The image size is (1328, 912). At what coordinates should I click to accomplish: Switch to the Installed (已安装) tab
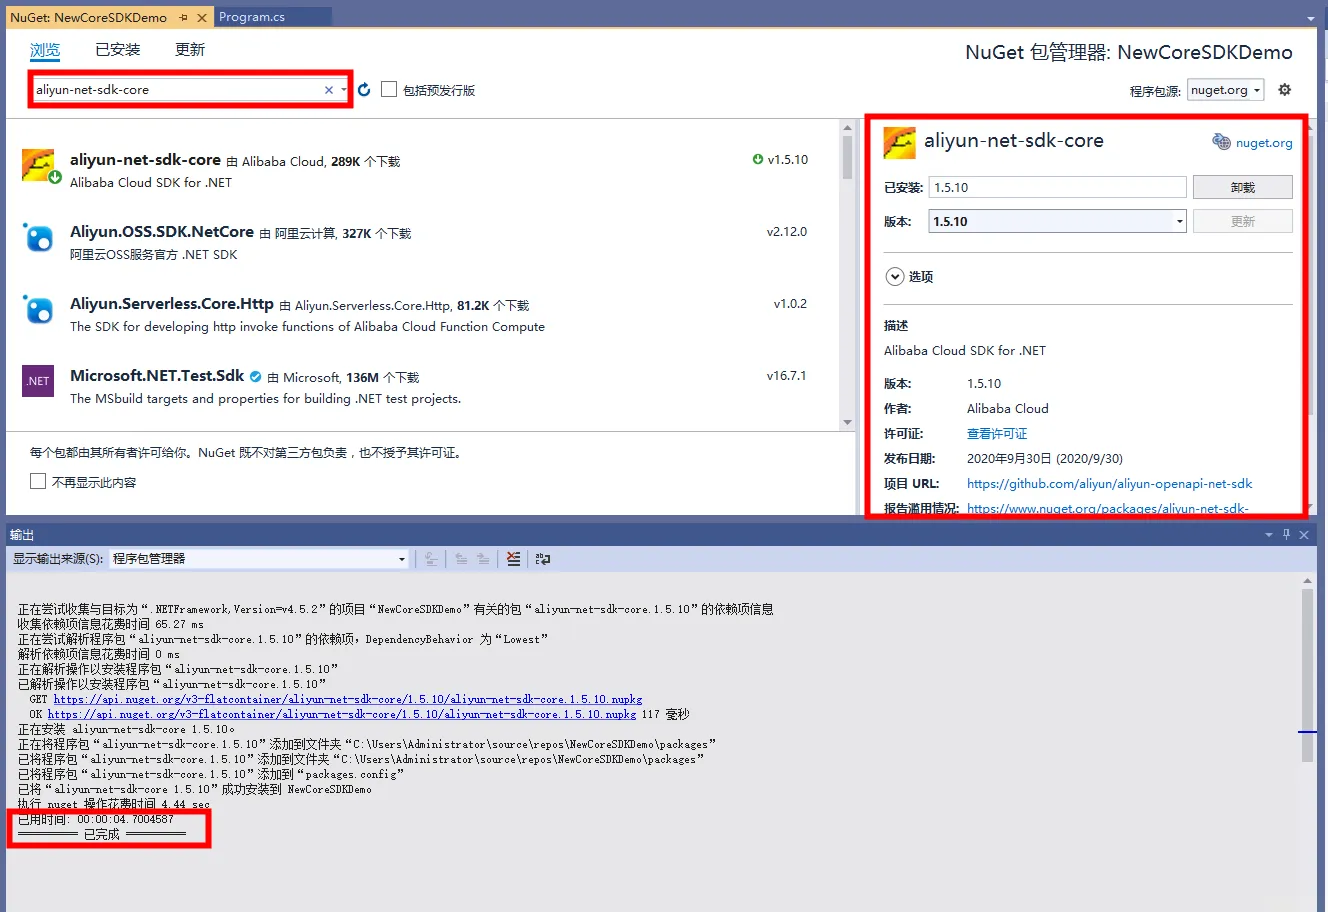118,50
